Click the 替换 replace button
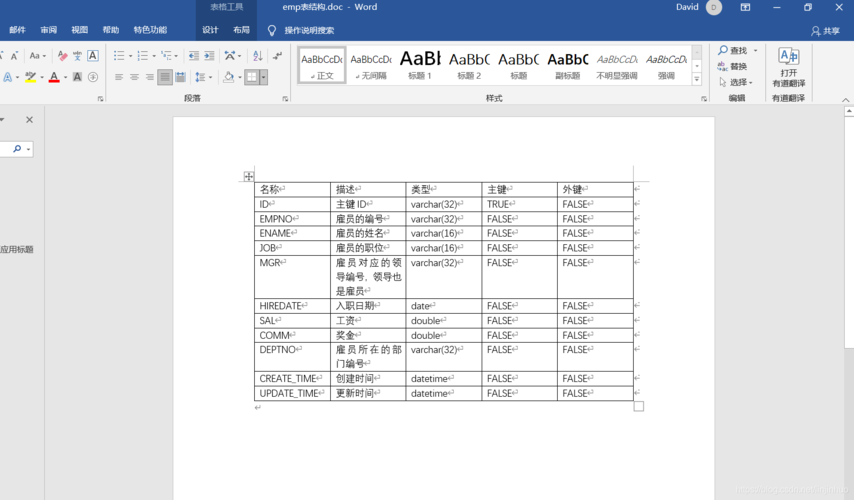854x500 pixels. coord(732,66)
